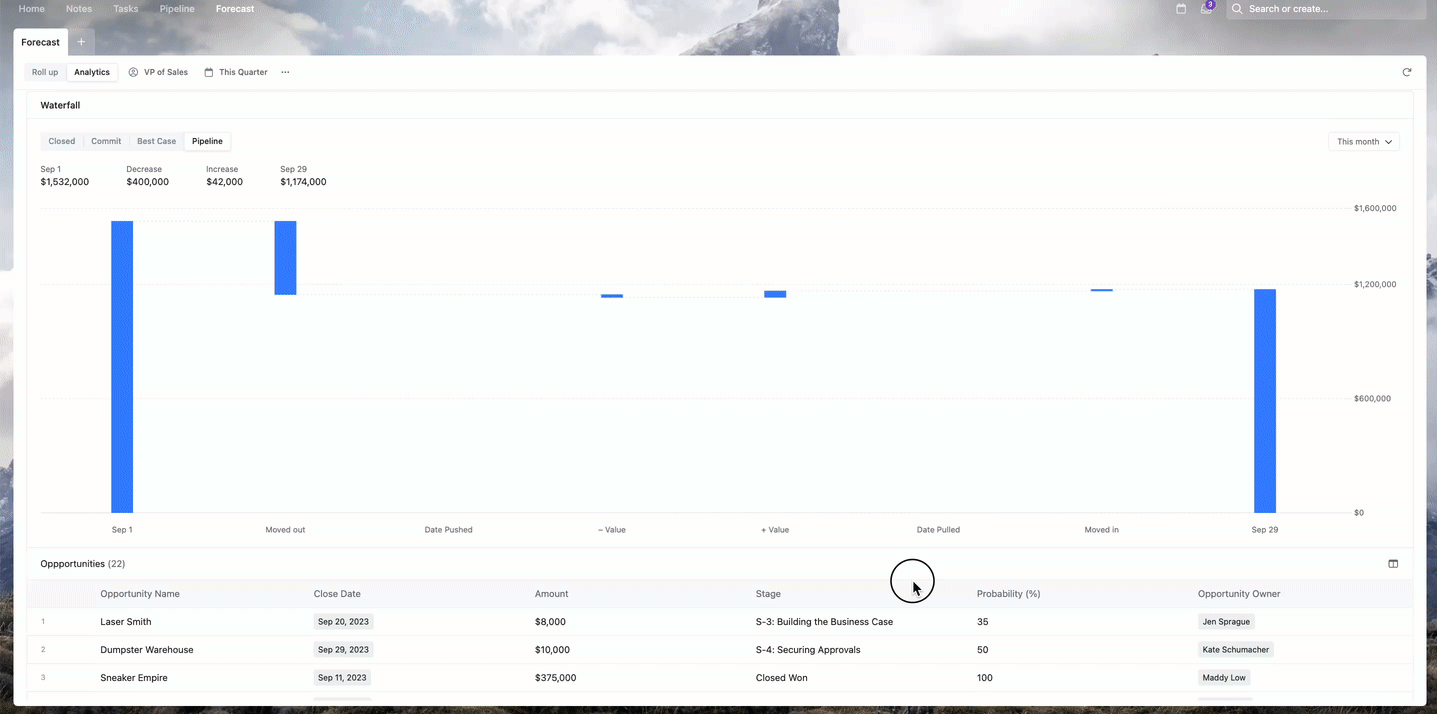Viewport: 1437px width, 714px height.
Task: Click the VP of Sales person icon
Action: tap(133, 71)
